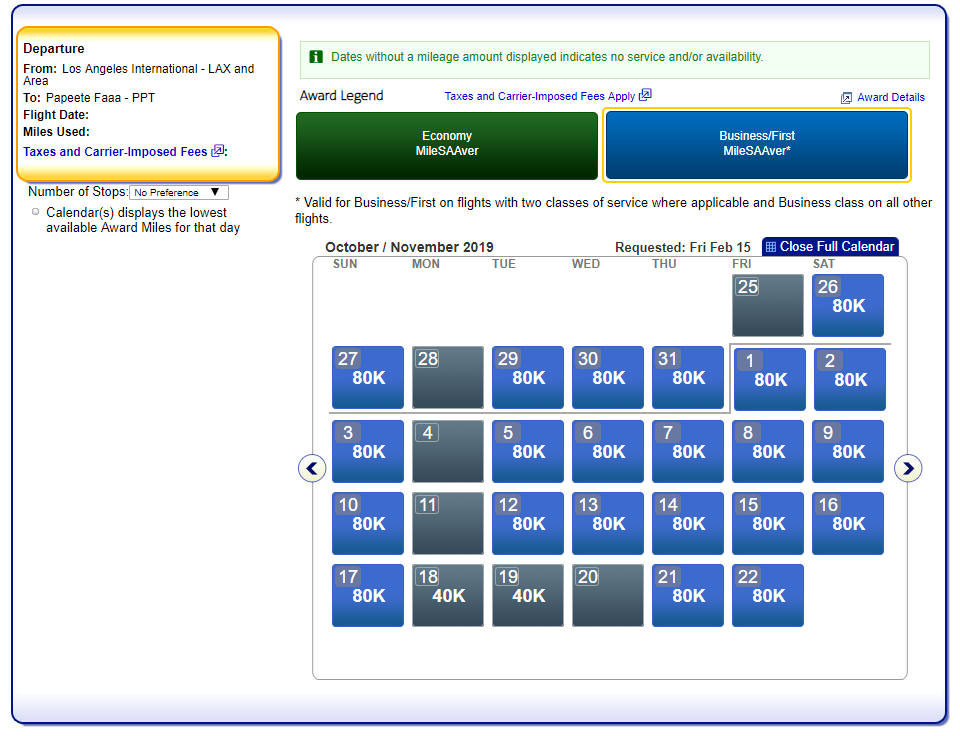Click the Award Details popup icon
The height and width of the screenshot is (736, 960).
click(846, 98)
